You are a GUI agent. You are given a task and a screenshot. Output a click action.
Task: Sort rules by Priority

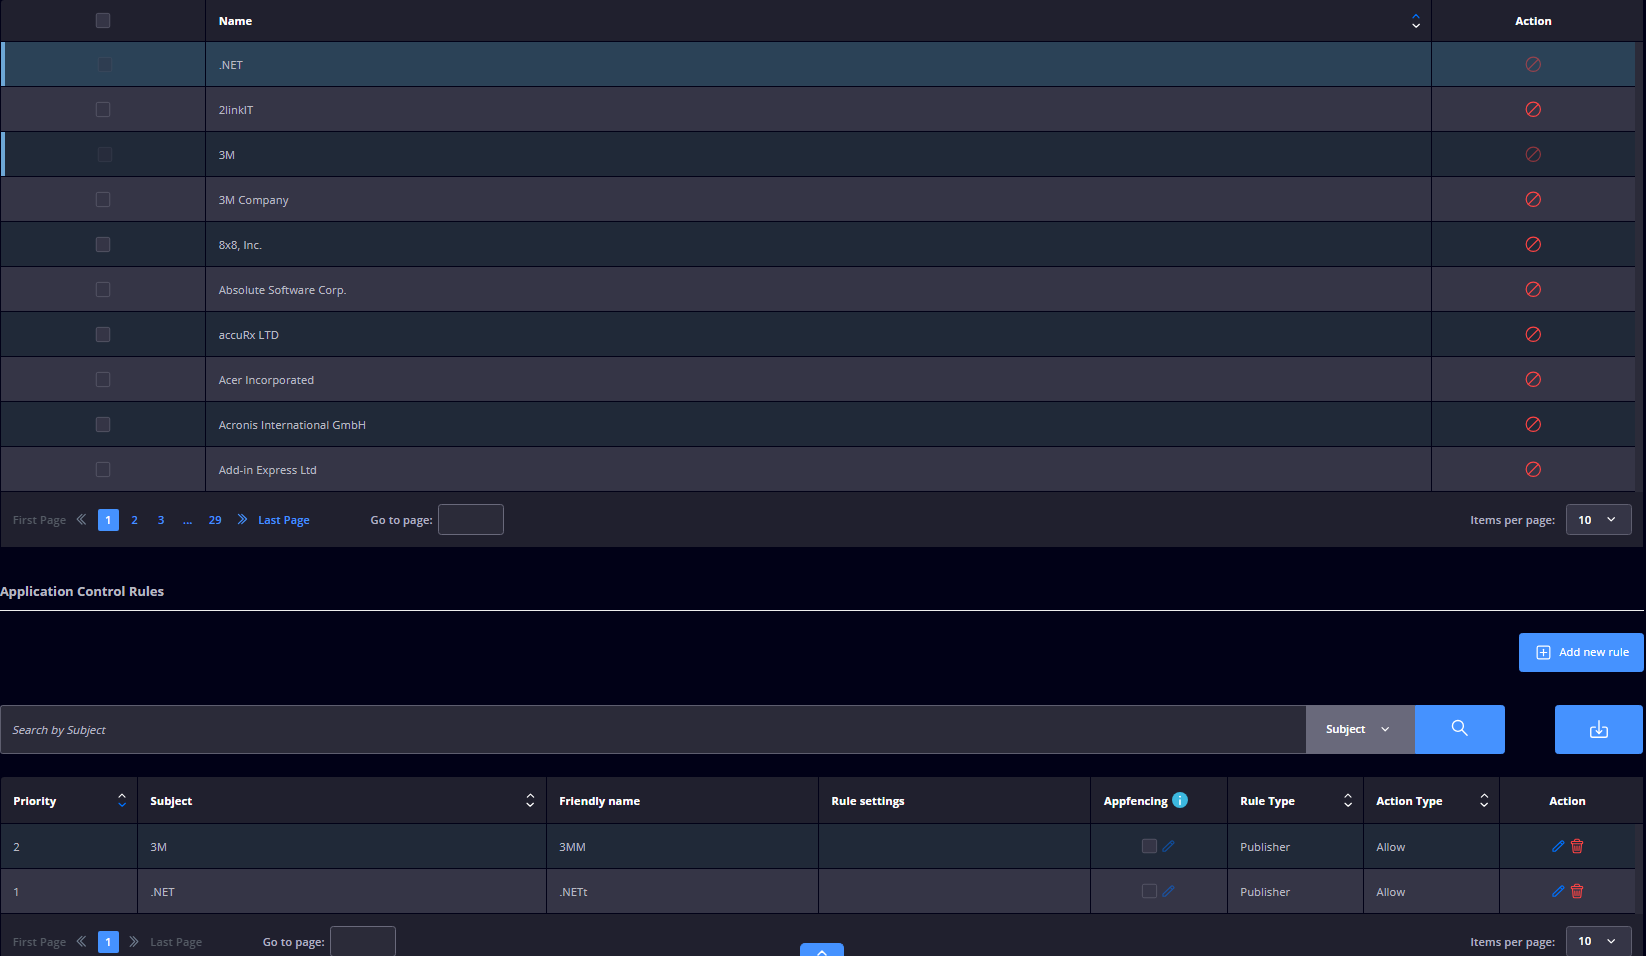point(122,800)
